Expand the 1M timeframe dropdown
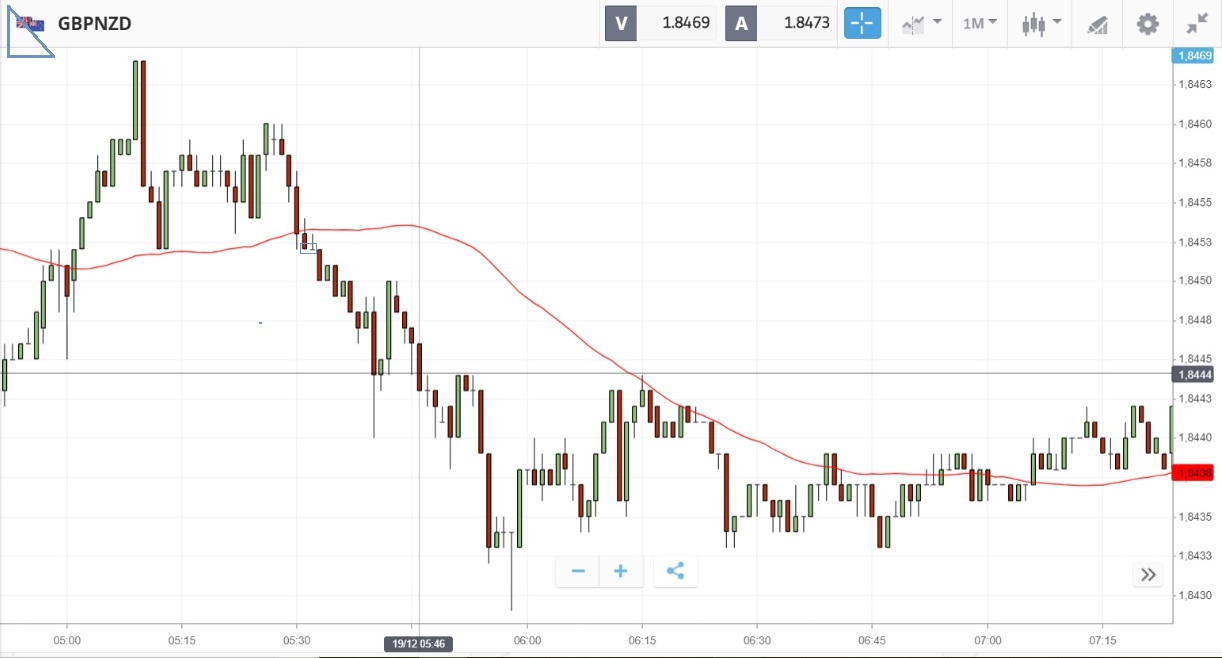Image resolution: width=1222 pixels, height=658 pixels. [980, 23]
